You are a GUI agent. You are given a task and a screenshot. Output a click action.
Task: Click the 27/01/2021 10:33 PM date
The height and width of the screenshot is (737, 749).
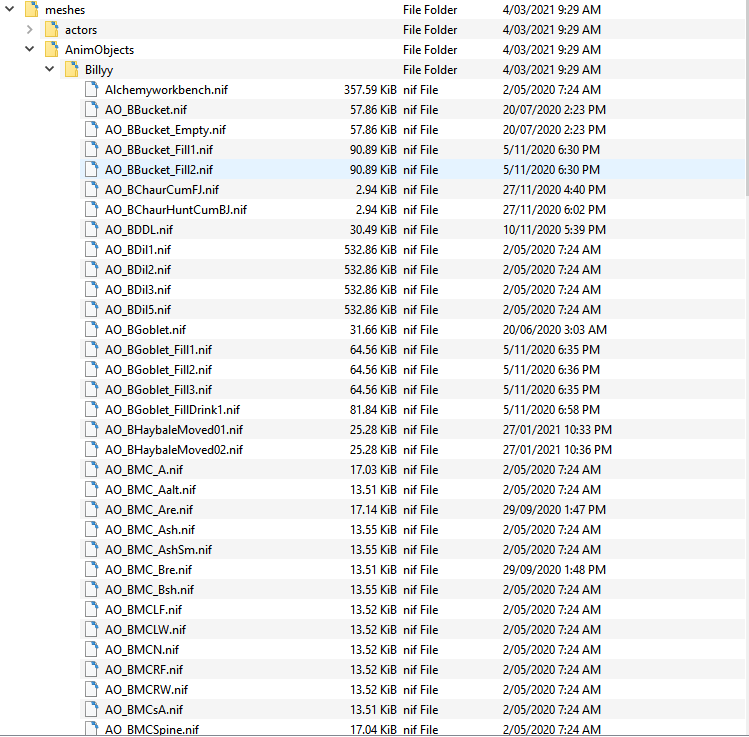557,430
